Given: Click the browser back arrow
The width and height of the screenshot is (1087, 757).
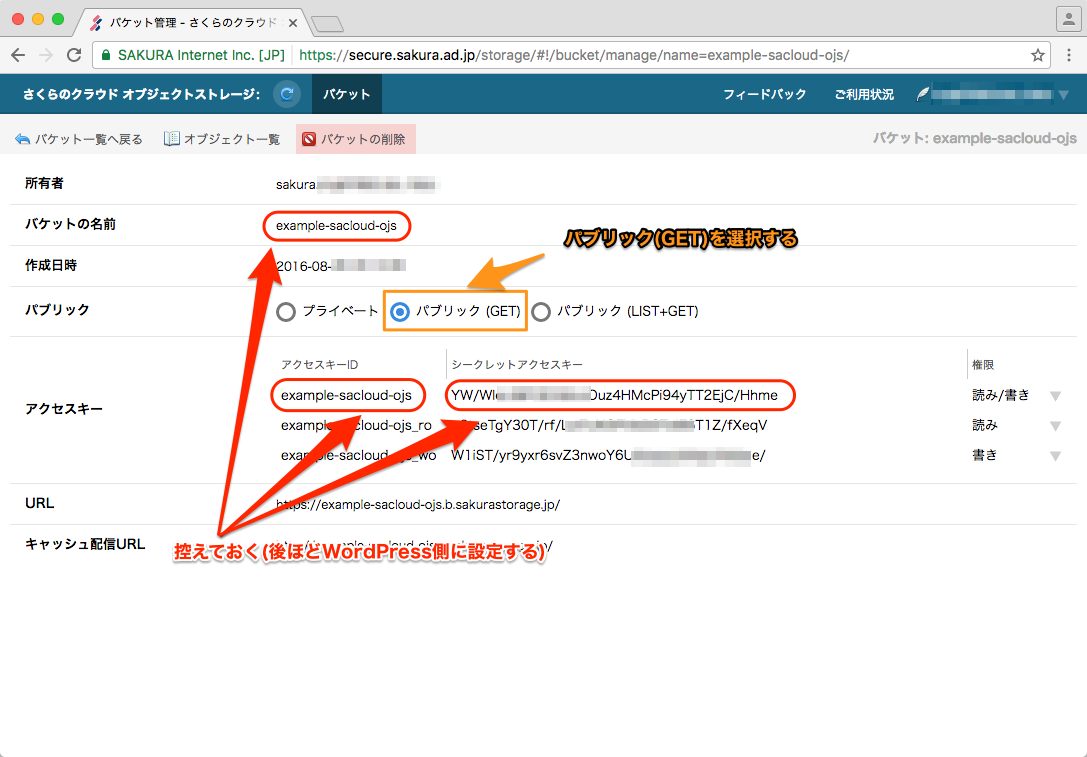Looking at the screenshot, I should click(18, 55).
